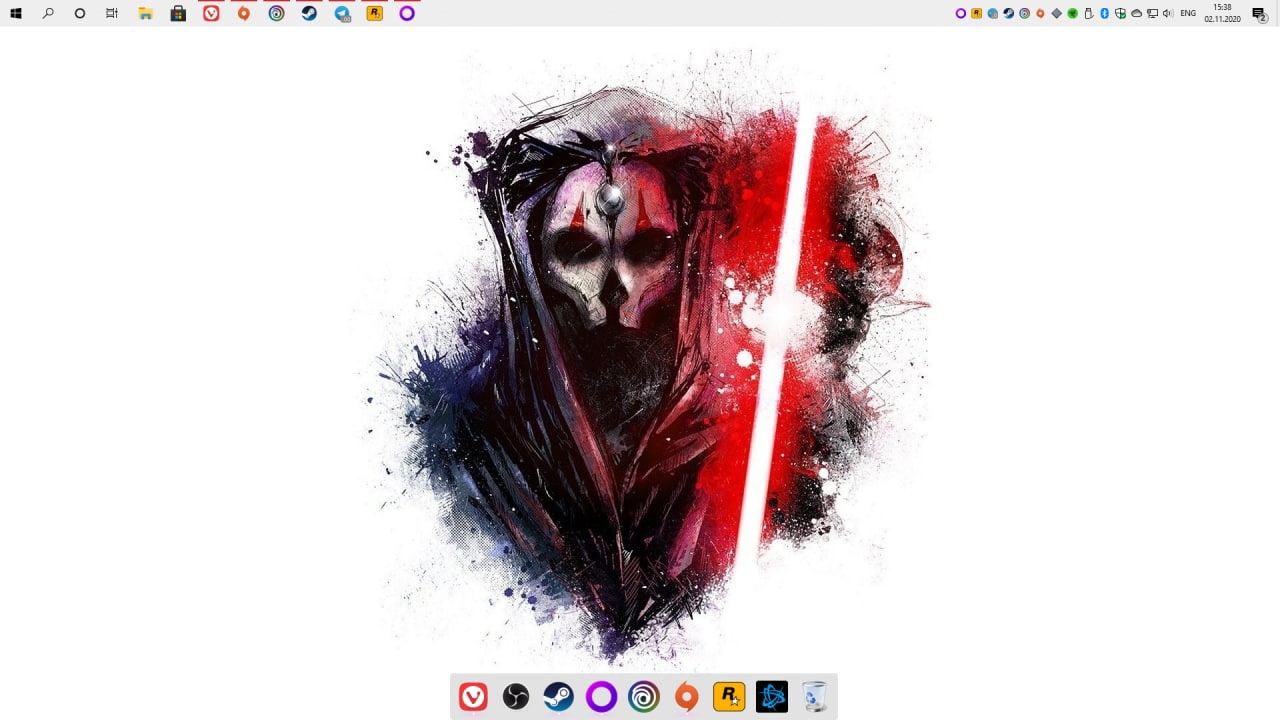Switch to Steam on the top taskbar
The image size is (1280, 720).
click(309, 14)
